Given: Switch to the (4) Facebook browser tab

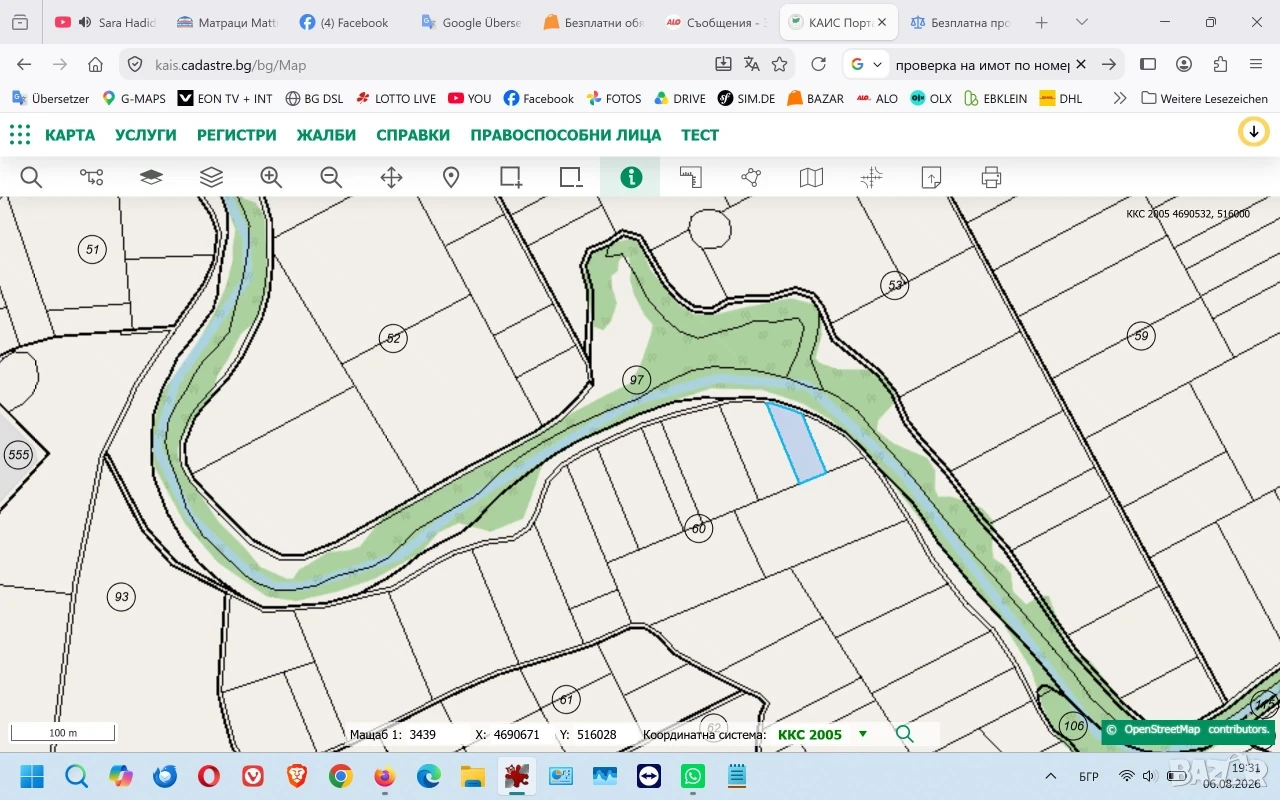Looking at the screenshot, I should [348, 22].
